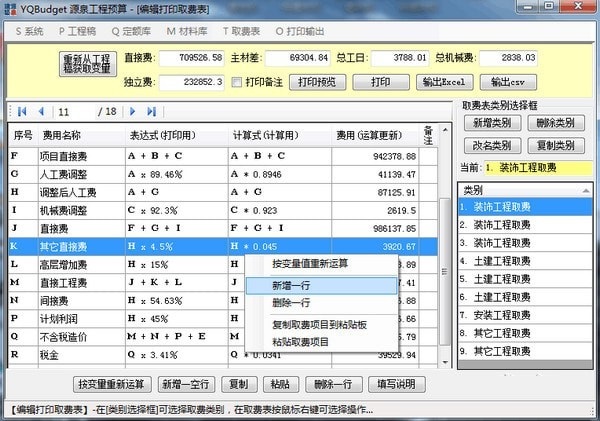600x421 pixels.
Task: Select the 不含税造价 row cell
Action: [82, 337]
